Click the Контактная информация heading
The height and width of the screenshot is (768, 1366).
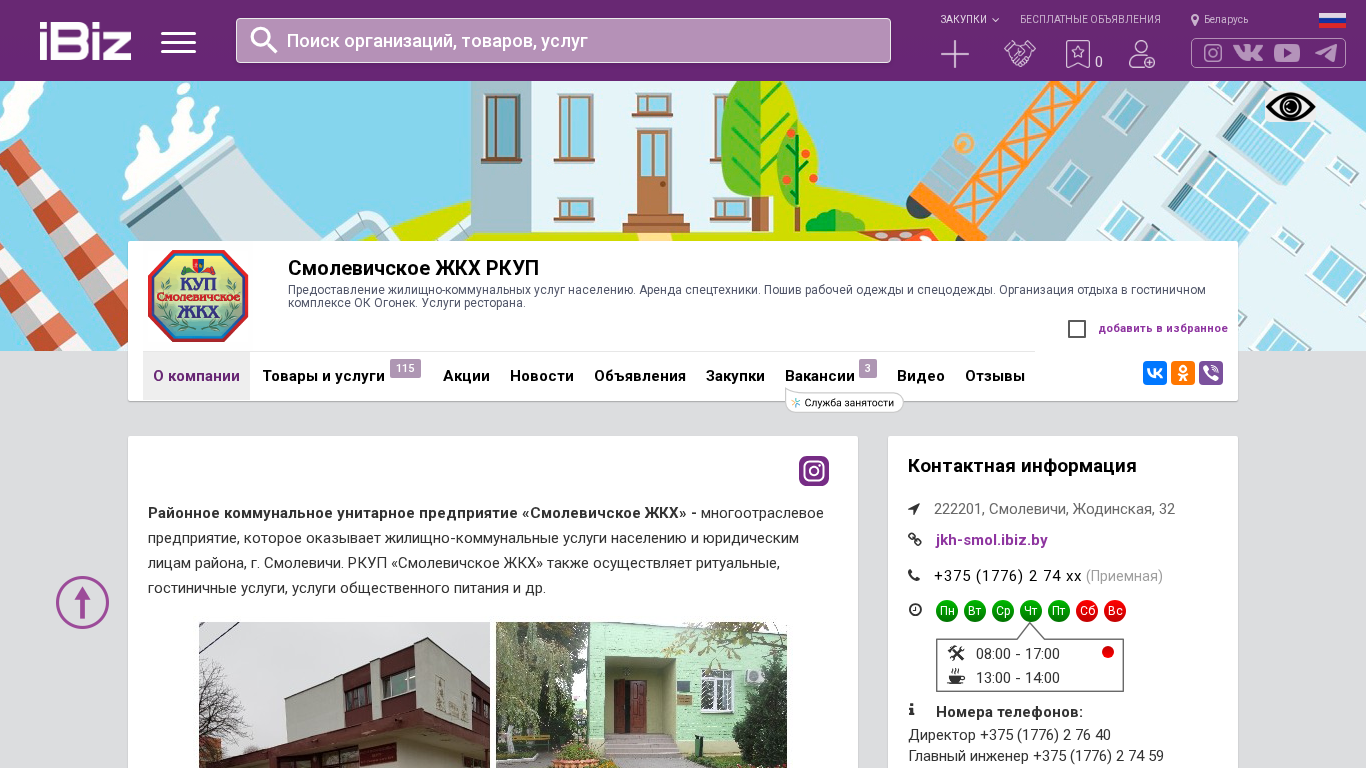coord(1022,466)
